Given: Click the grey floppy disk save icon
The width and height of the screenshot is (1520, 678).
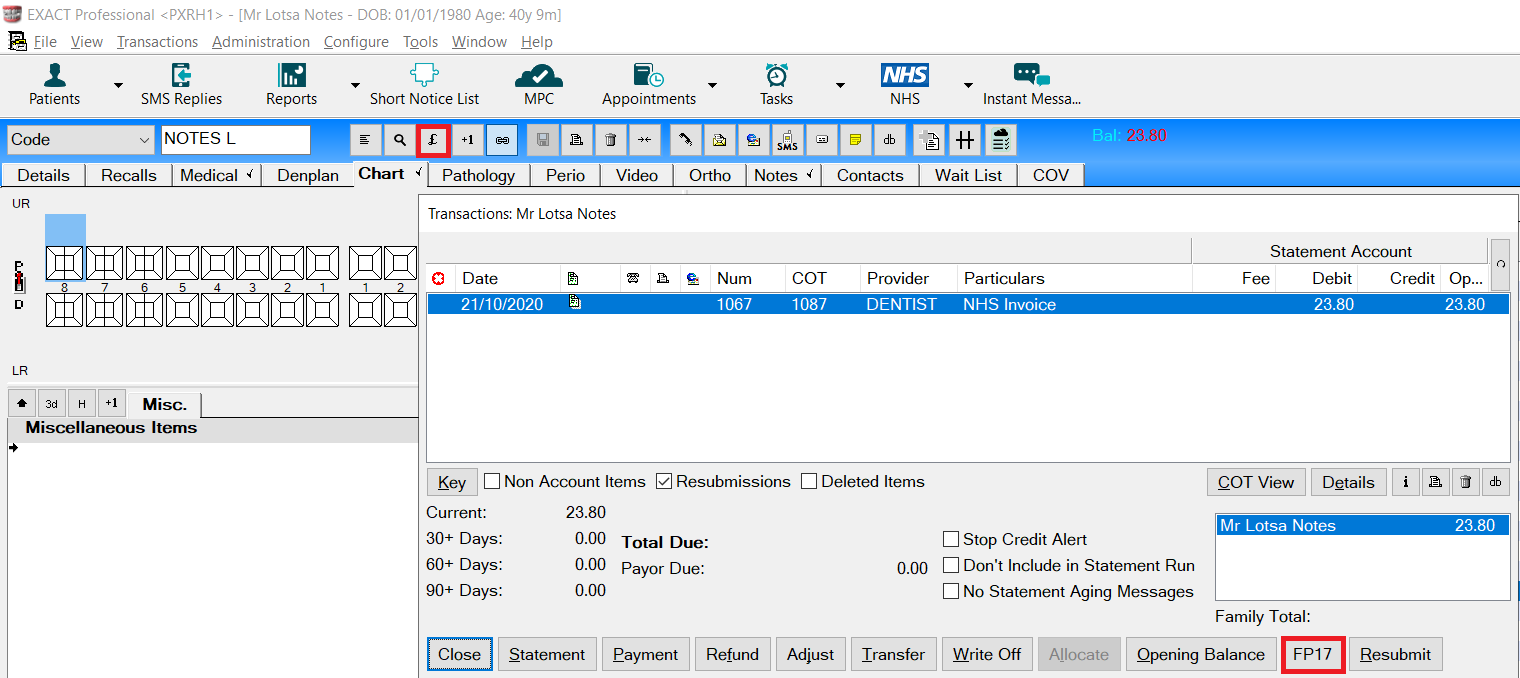Looking at the screenshot, I should (x=543, y=141).
